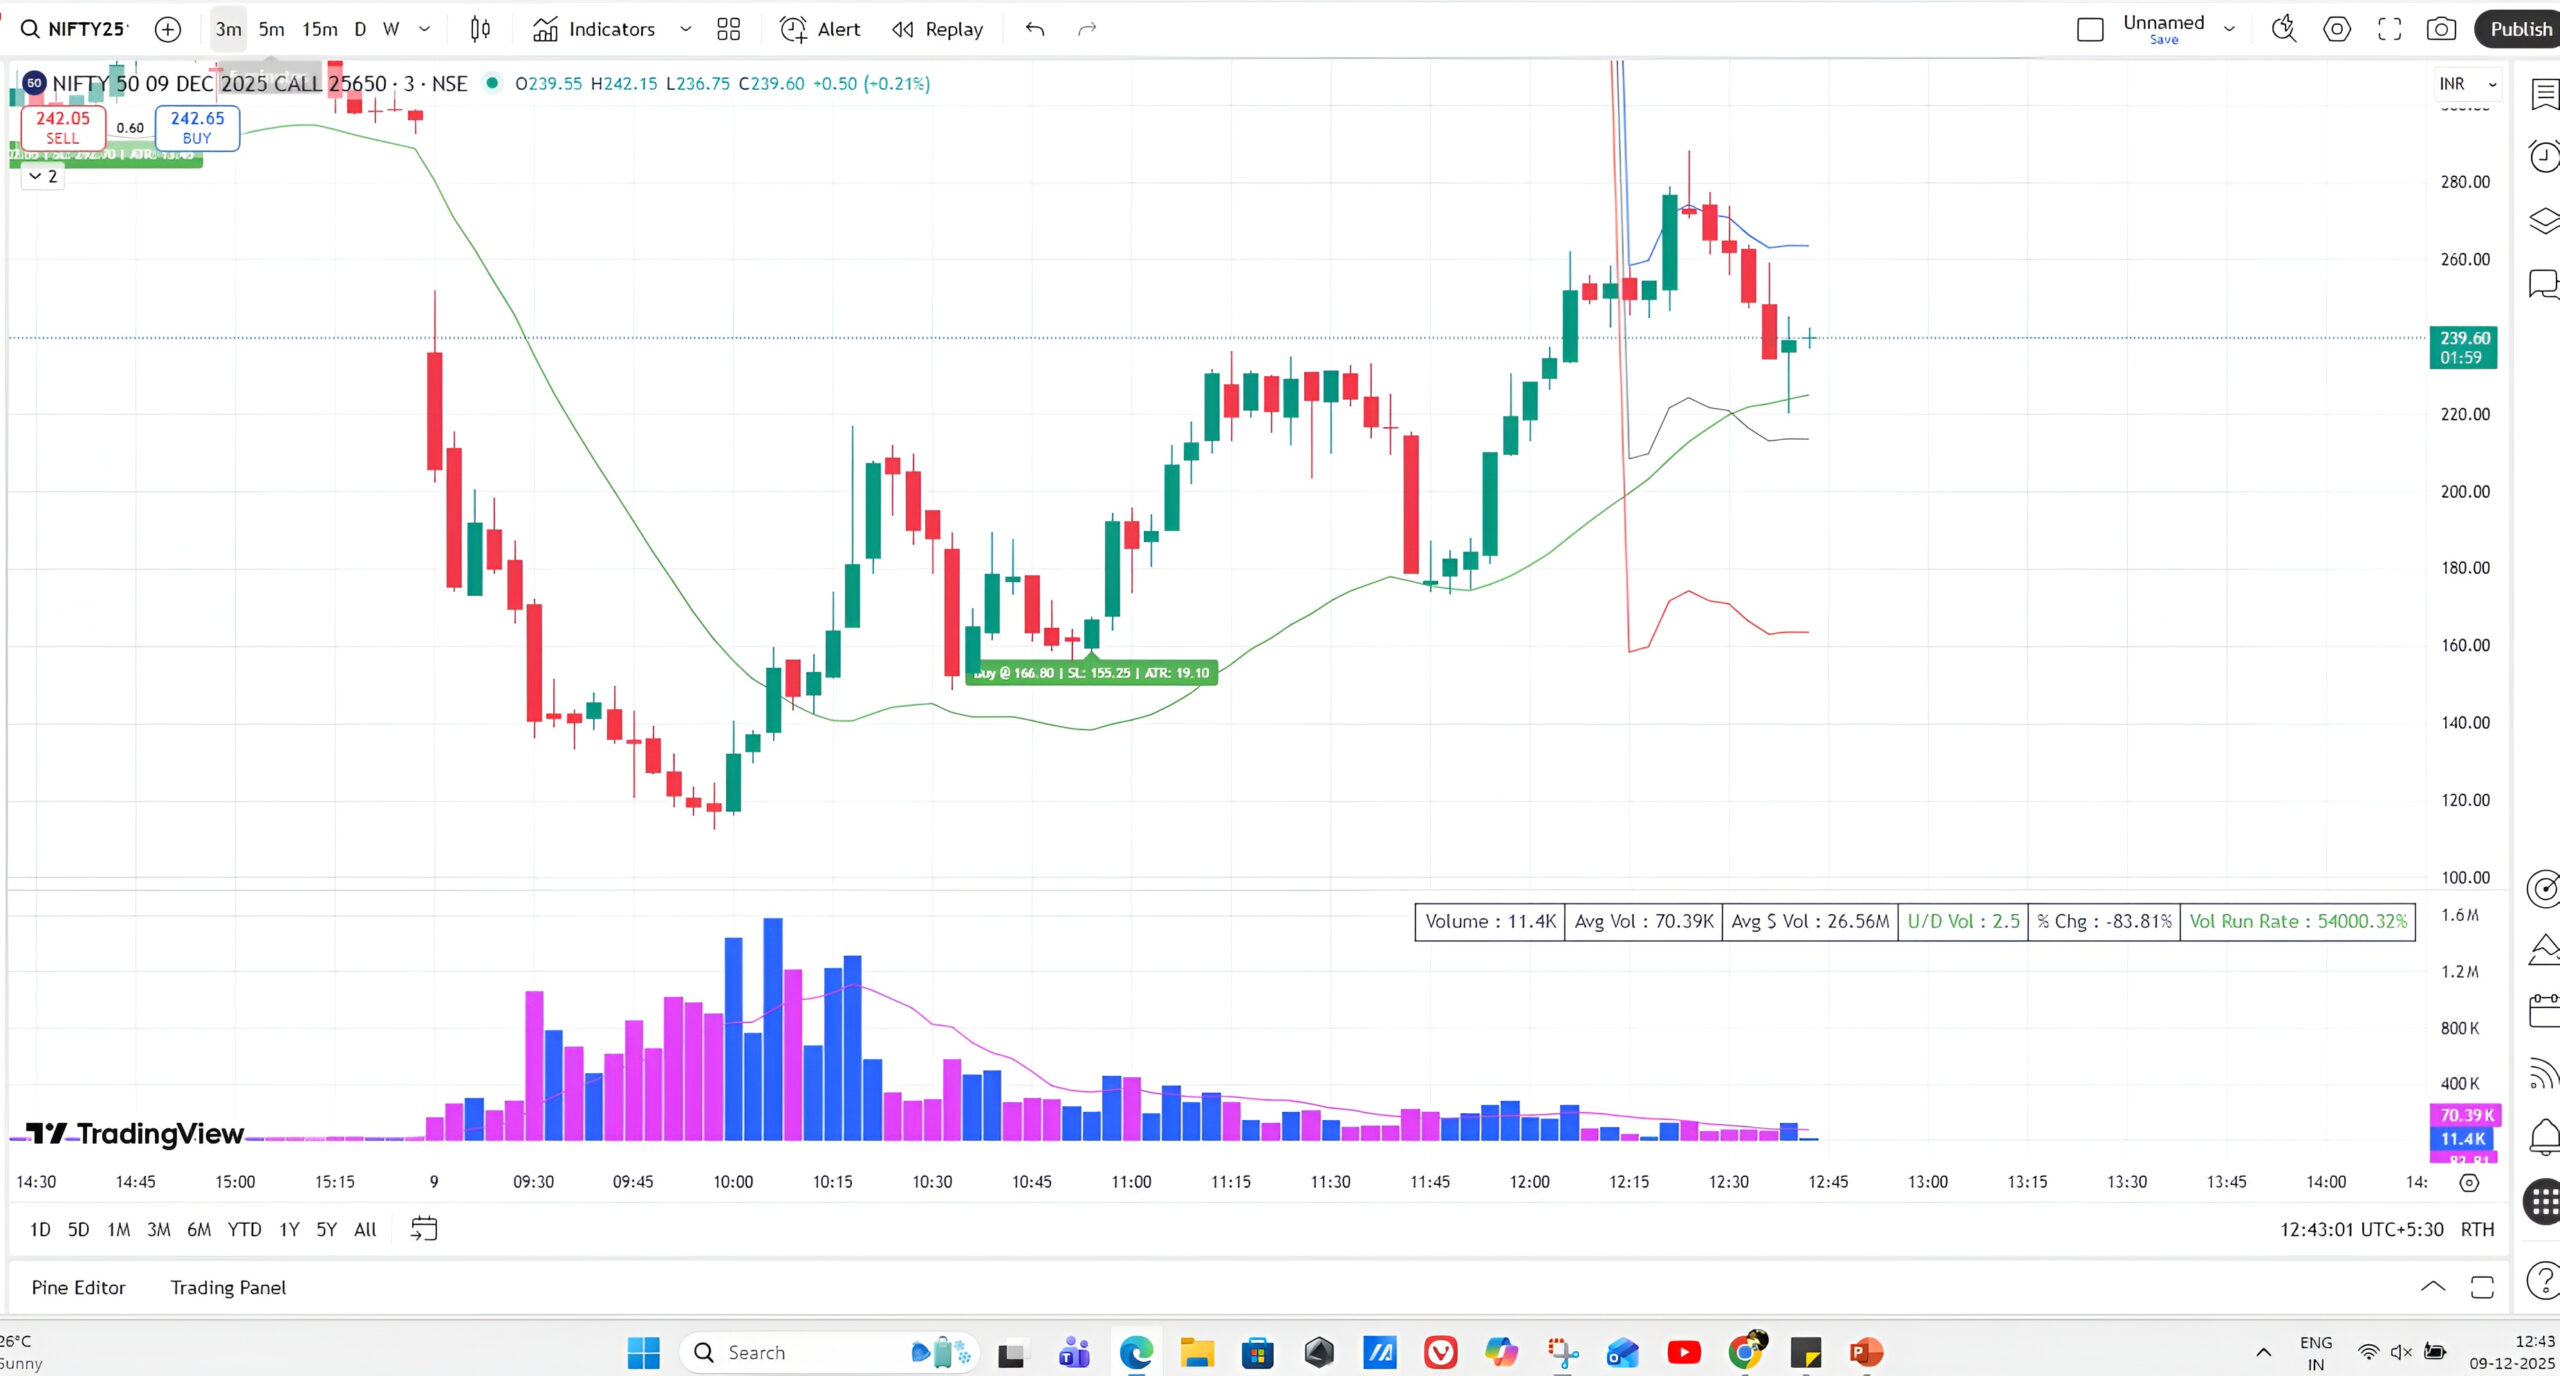Open the candlestick chart type selector
2560x1376 pixels.
[x=480, y=29]
